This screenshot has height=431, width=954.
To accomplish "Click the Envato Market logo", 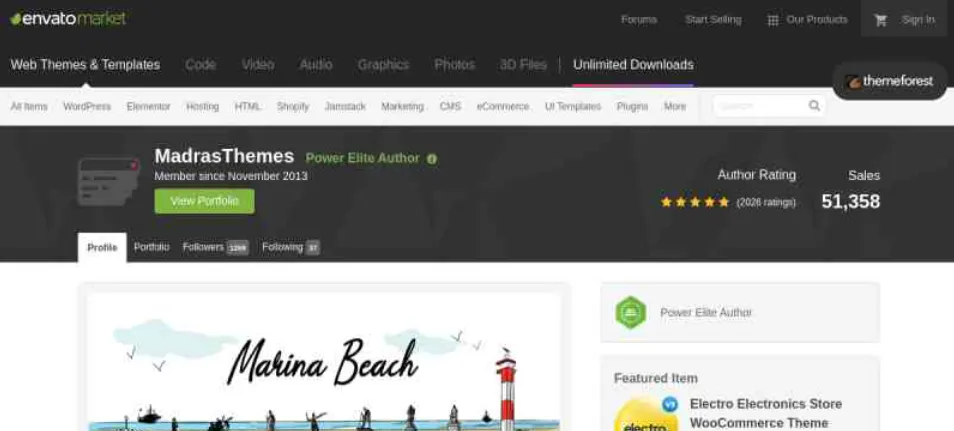I will pyautogui.click(x=68, y=19).
